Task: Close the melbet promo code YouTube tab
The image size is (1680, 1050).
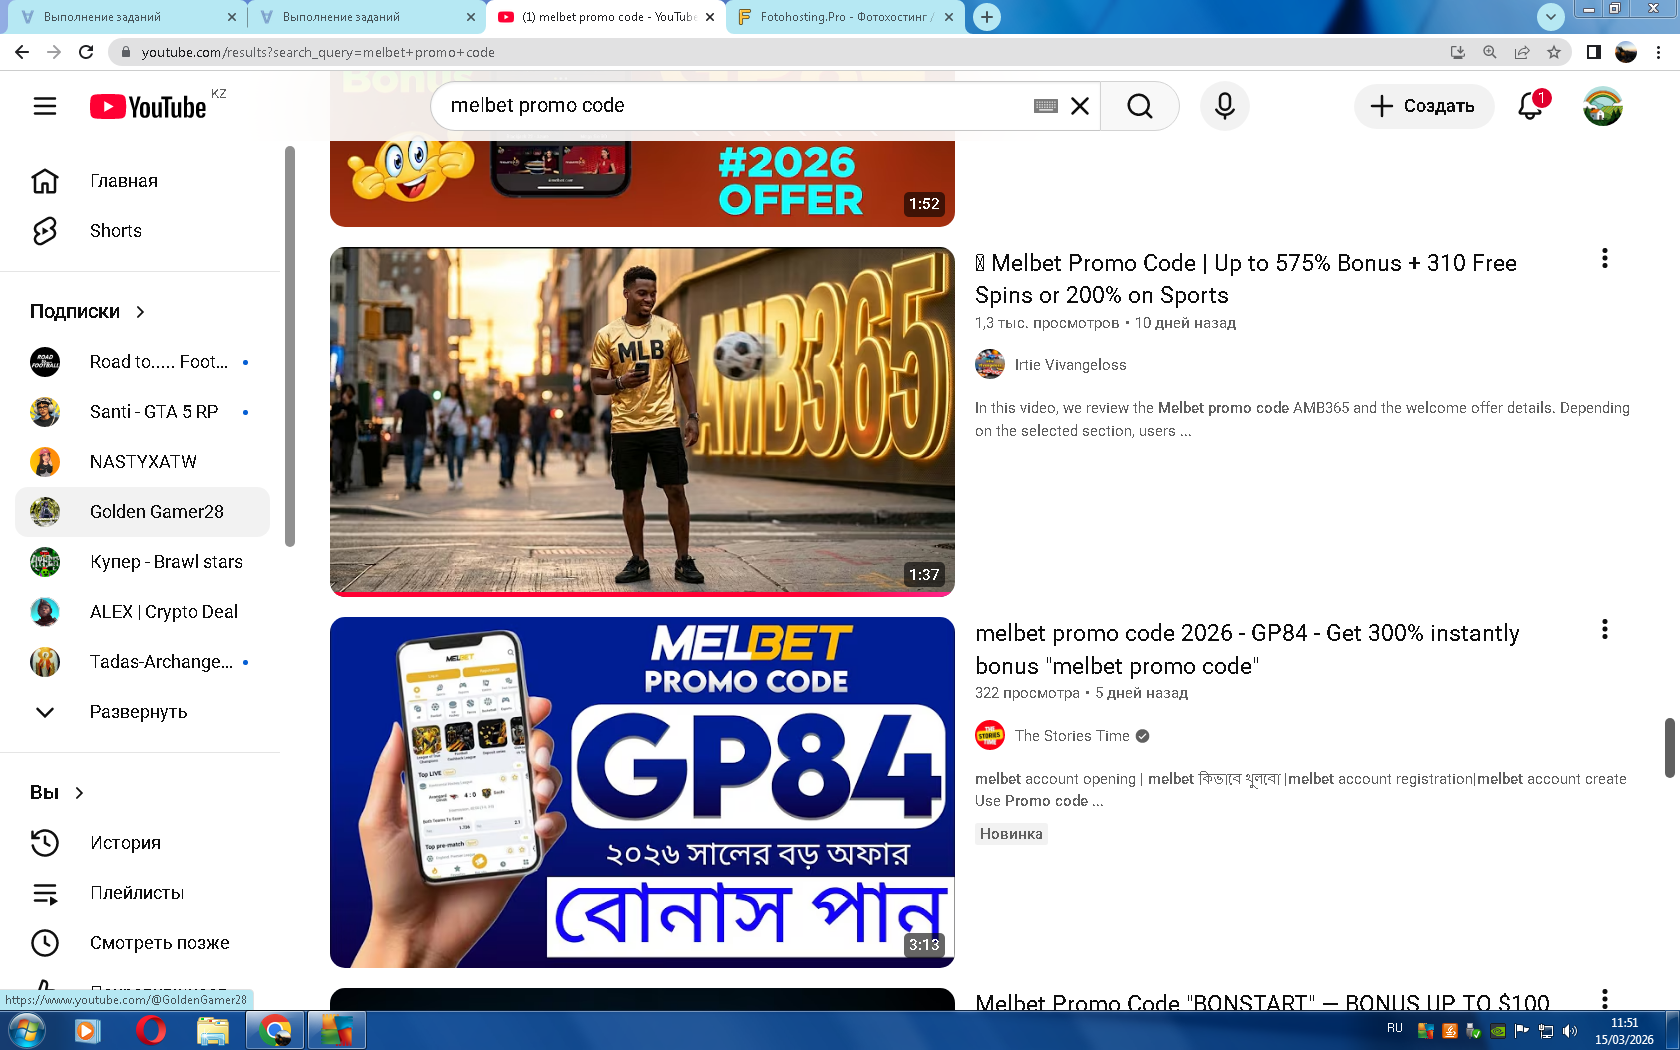Action: (710, 17)
